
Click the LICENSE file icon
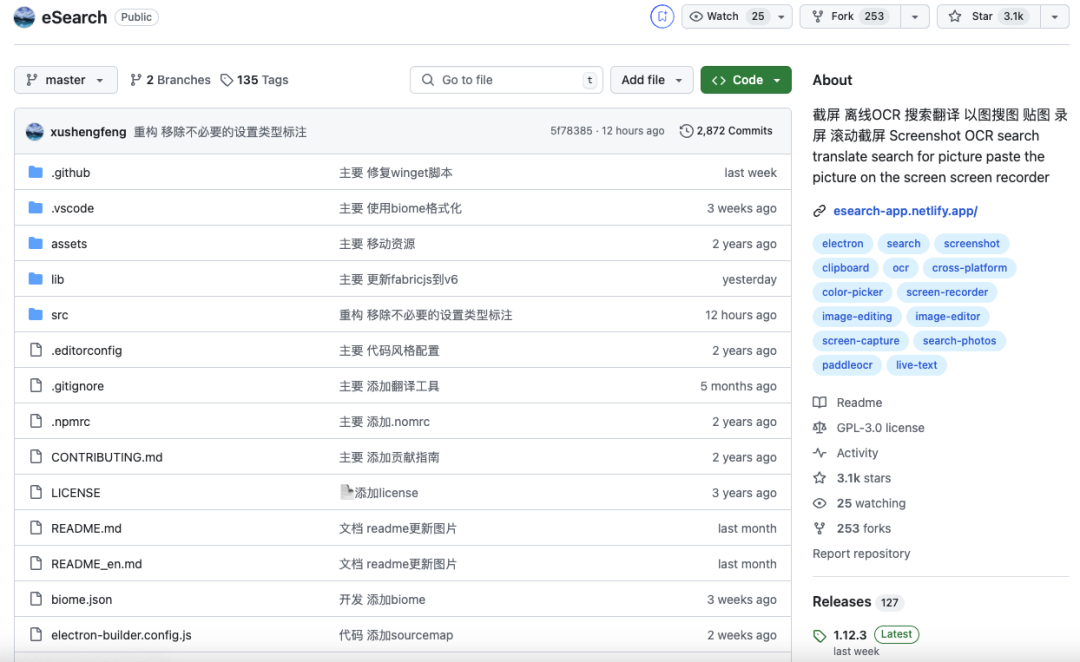36,493
